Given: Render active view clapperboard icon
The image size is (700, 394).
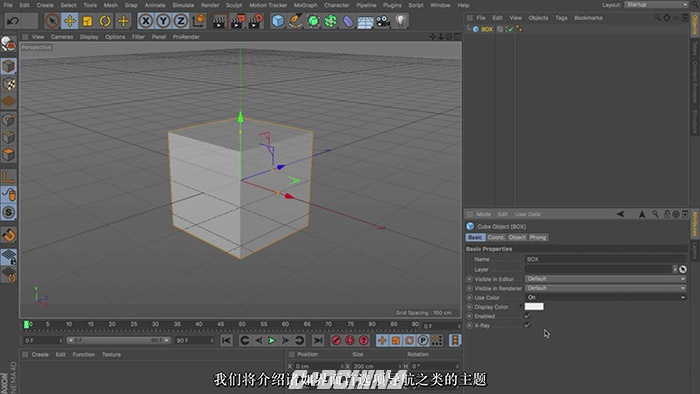Looking at the screenshot, I should 220,21.
